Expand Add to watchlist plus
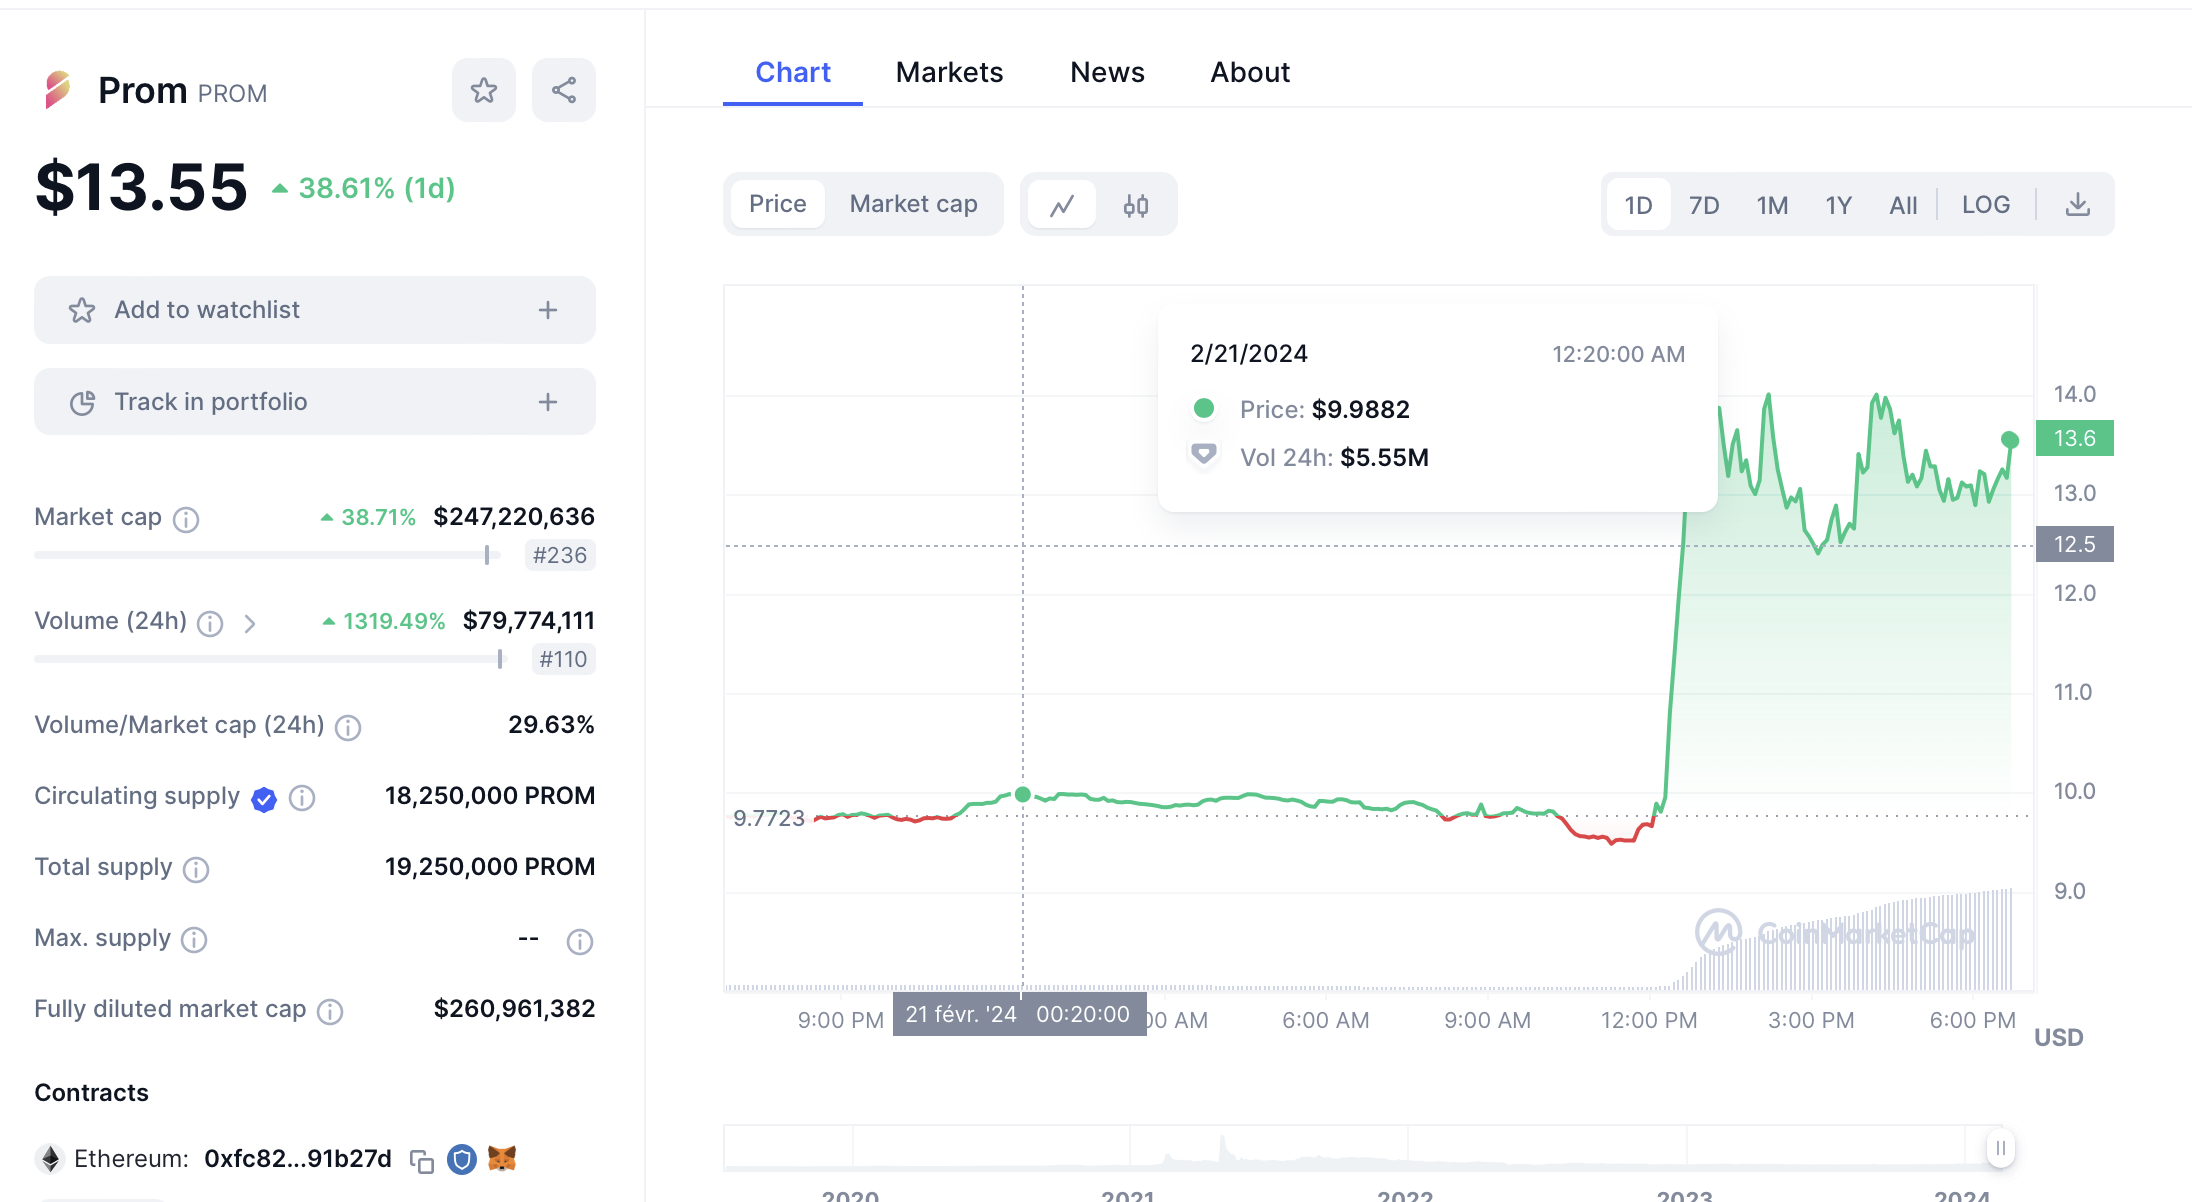 tap(548, 310)
